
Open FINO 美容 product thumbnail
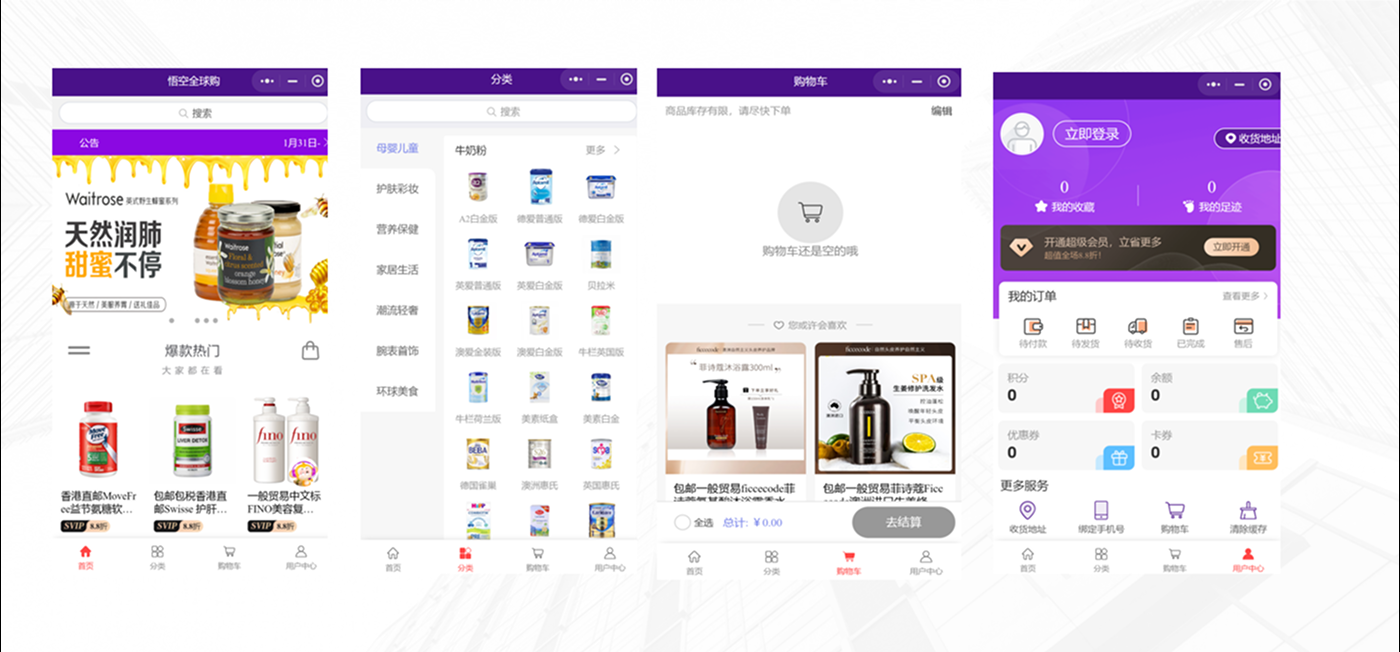click(285, 439)
